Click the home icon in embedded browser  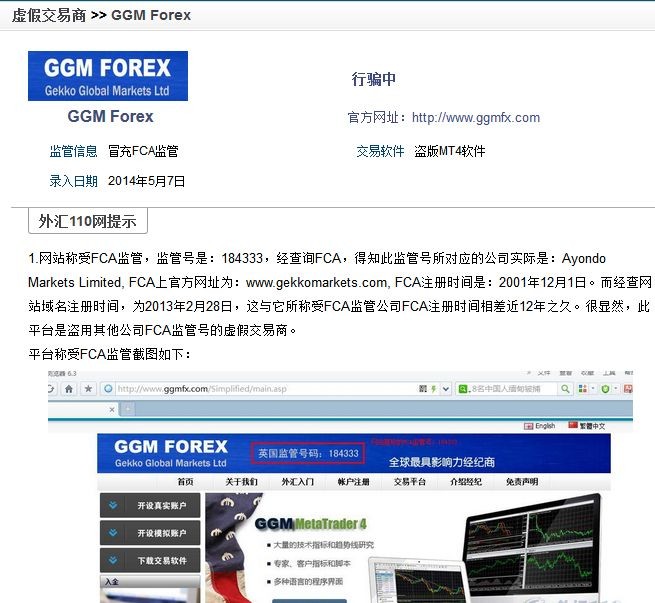tap(69, 389)
